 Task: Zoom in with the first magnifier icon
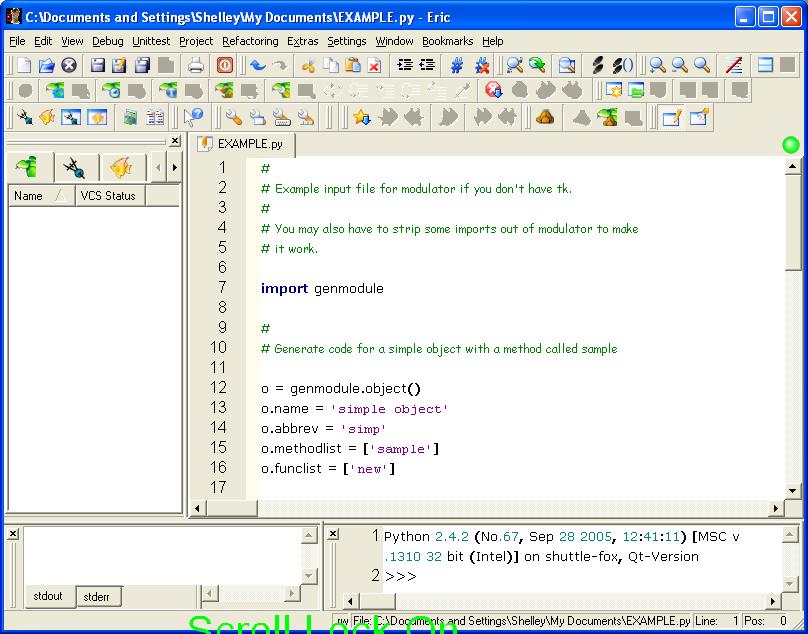click(x=657, y=65)
